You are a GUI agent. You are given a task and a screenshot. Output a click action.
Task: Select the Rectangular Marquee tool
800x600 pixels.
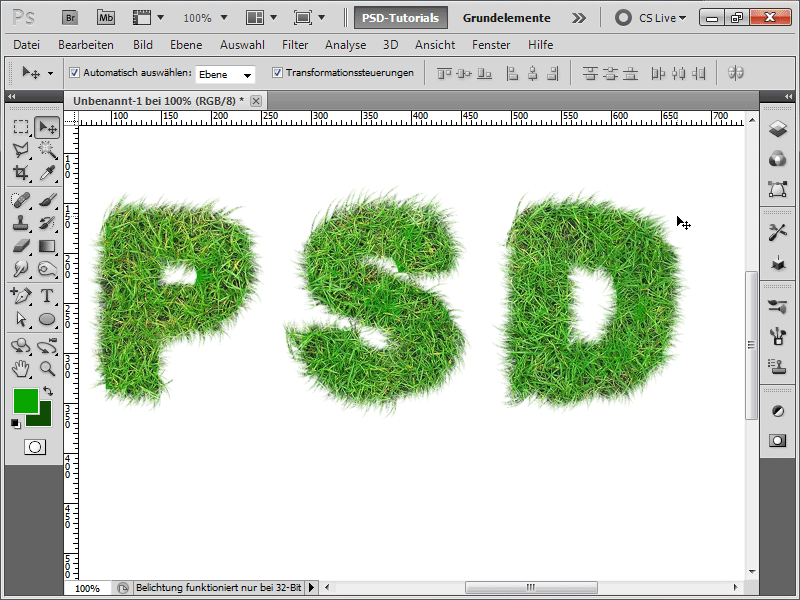coord(21,127)
